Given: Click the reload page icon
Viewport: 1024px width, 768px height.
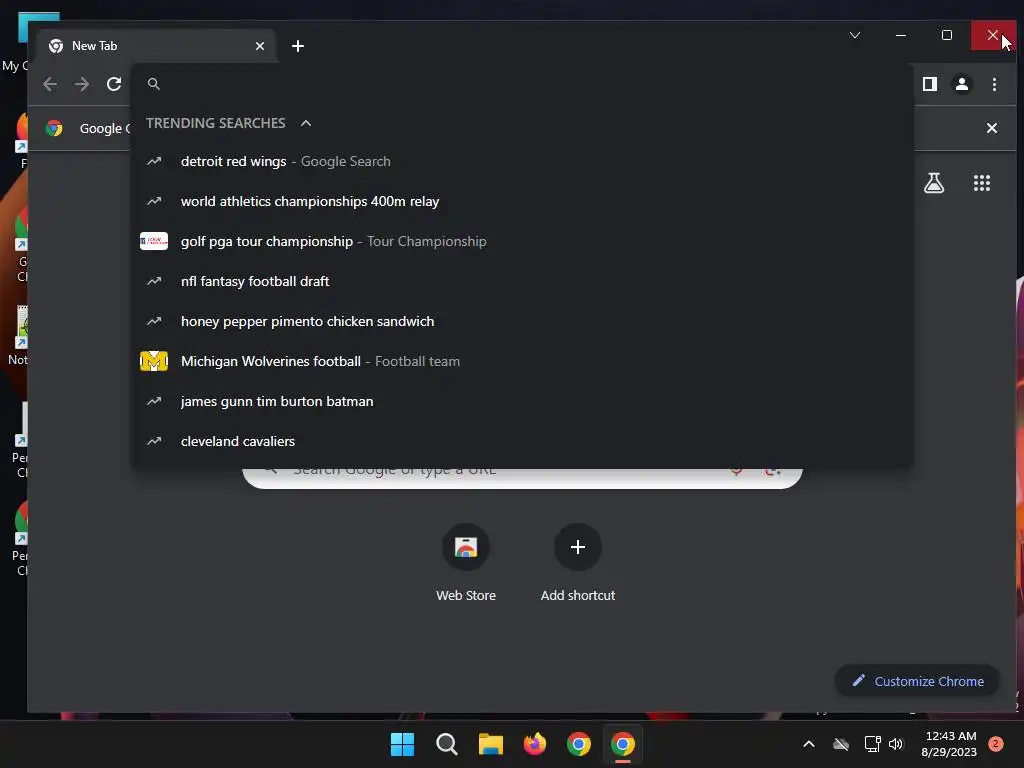Looking at the screenshot, I should coord(114,84).
